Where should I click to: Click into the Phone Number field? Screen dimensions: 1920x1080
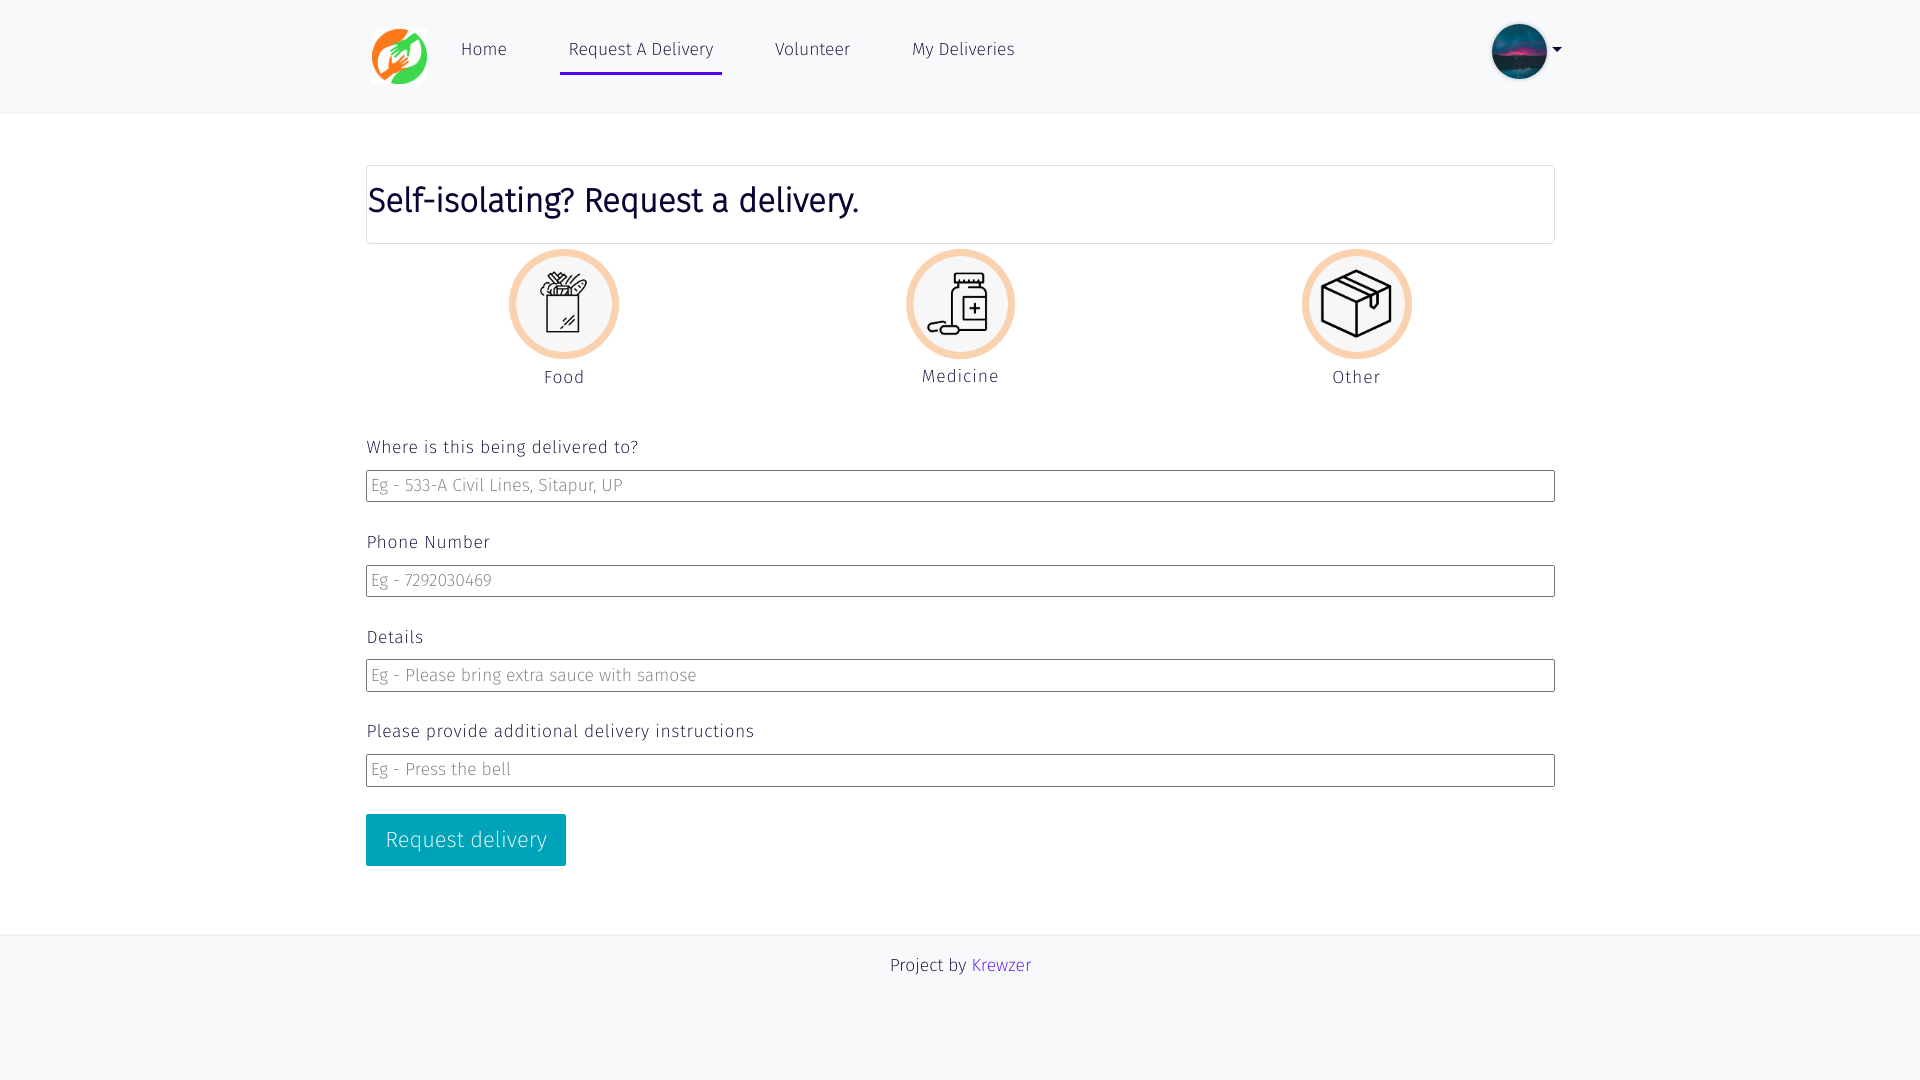960,581
